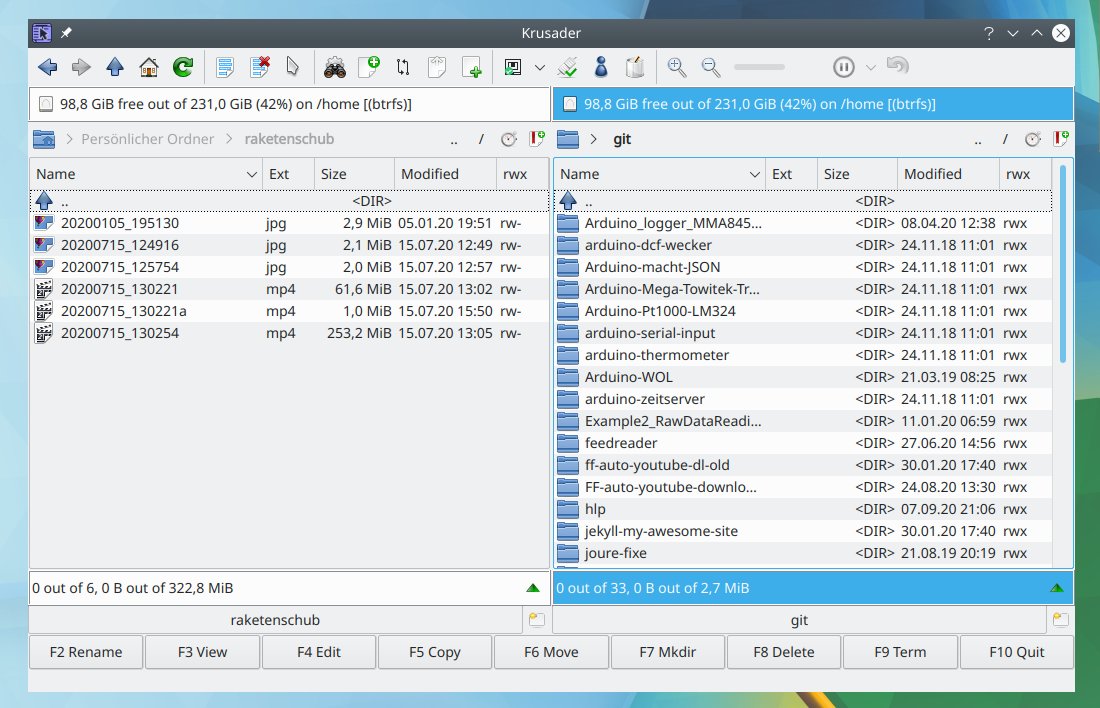The height and width of the screenshot is (708, 1100).
Task: Click the undo job arrow icon
Action: pos(897,67)
